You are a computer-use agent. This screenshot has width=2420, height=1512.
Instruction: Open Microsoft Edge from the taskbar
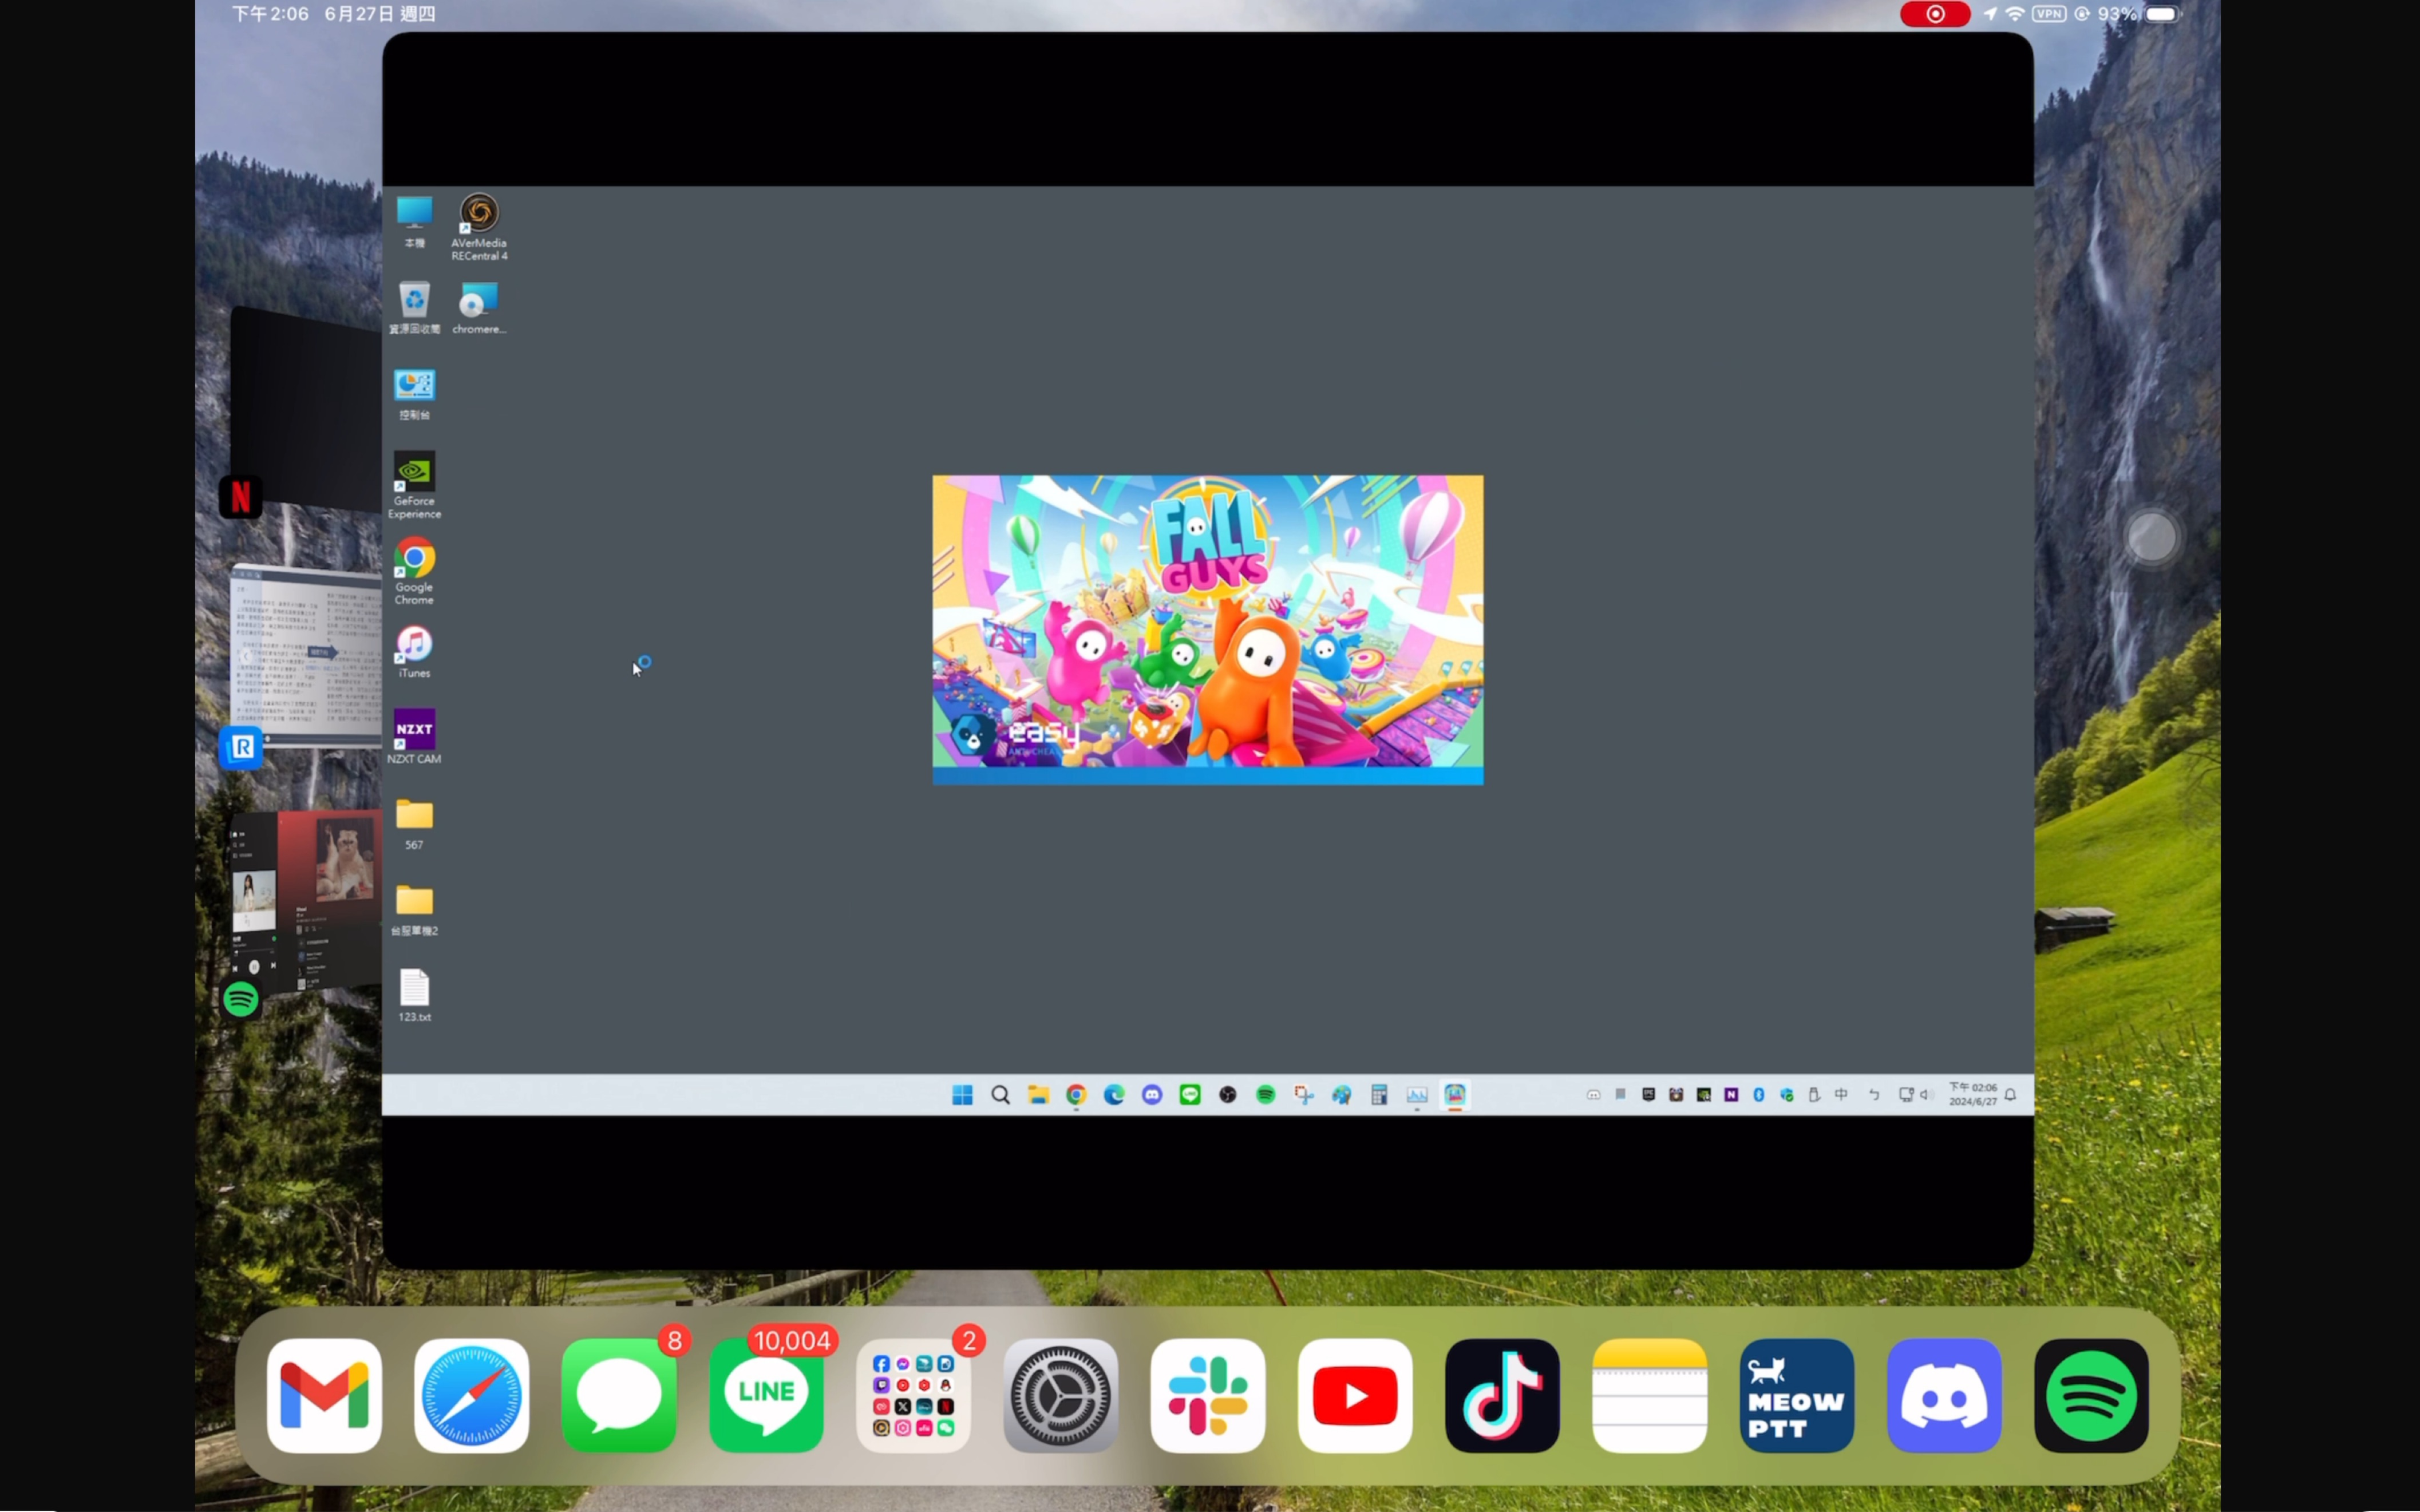(x=1114, y=1095)
